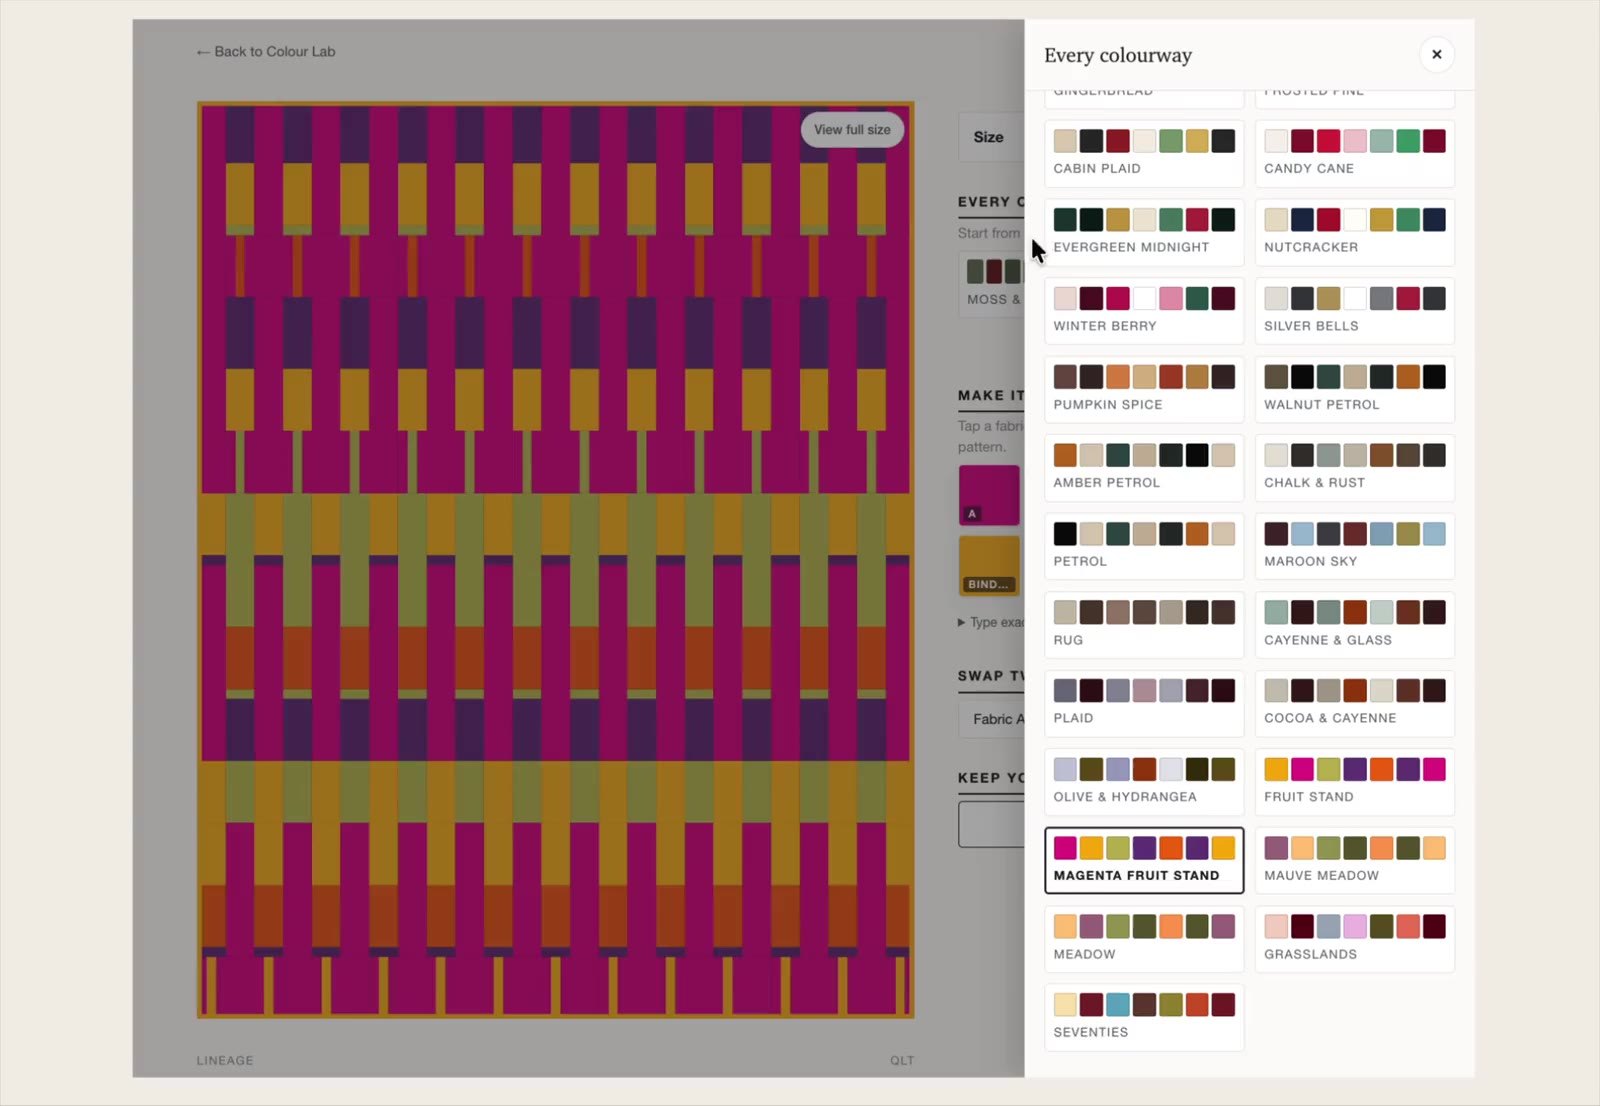Choose the Meadow colourway card
Viewport: 1600px width, 1106px height.
(x=1144, y=939)
